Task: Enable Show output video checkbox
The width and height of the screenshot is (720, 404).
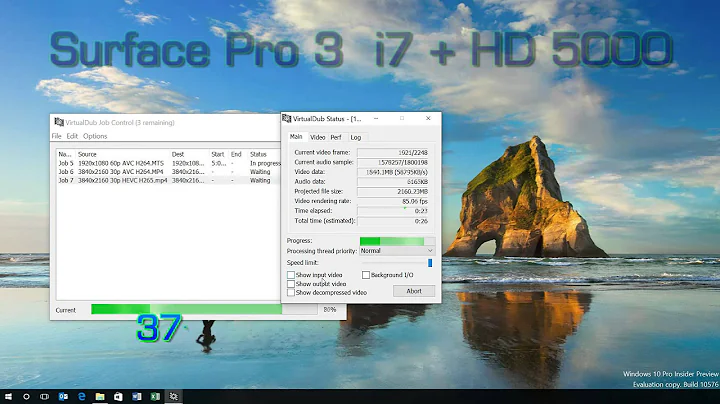Action: pyautogui.click(x=291, y=284)
